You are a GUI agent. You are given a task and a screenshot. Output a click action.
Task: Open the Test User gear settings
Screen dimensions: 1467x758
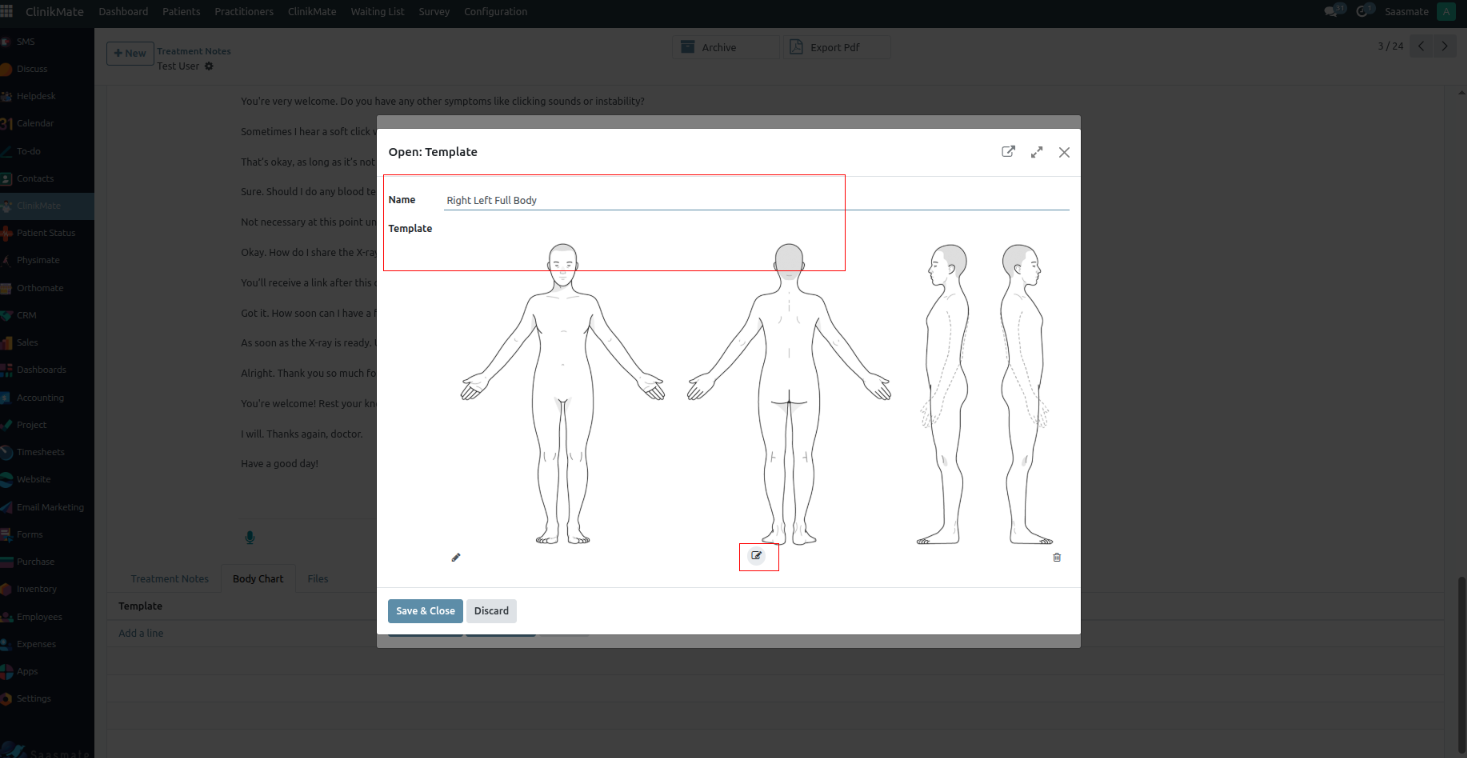[x=209, y=66]
